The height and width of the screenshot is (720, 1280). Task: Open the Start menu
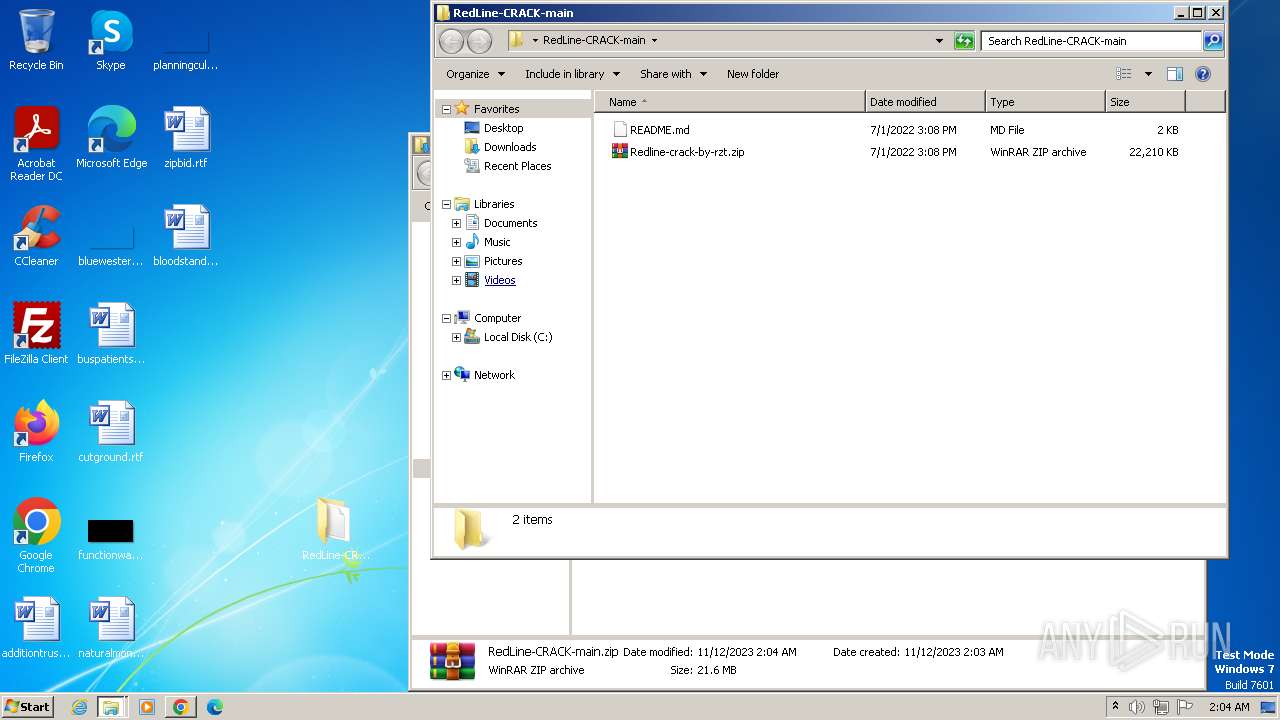(27, 707)
